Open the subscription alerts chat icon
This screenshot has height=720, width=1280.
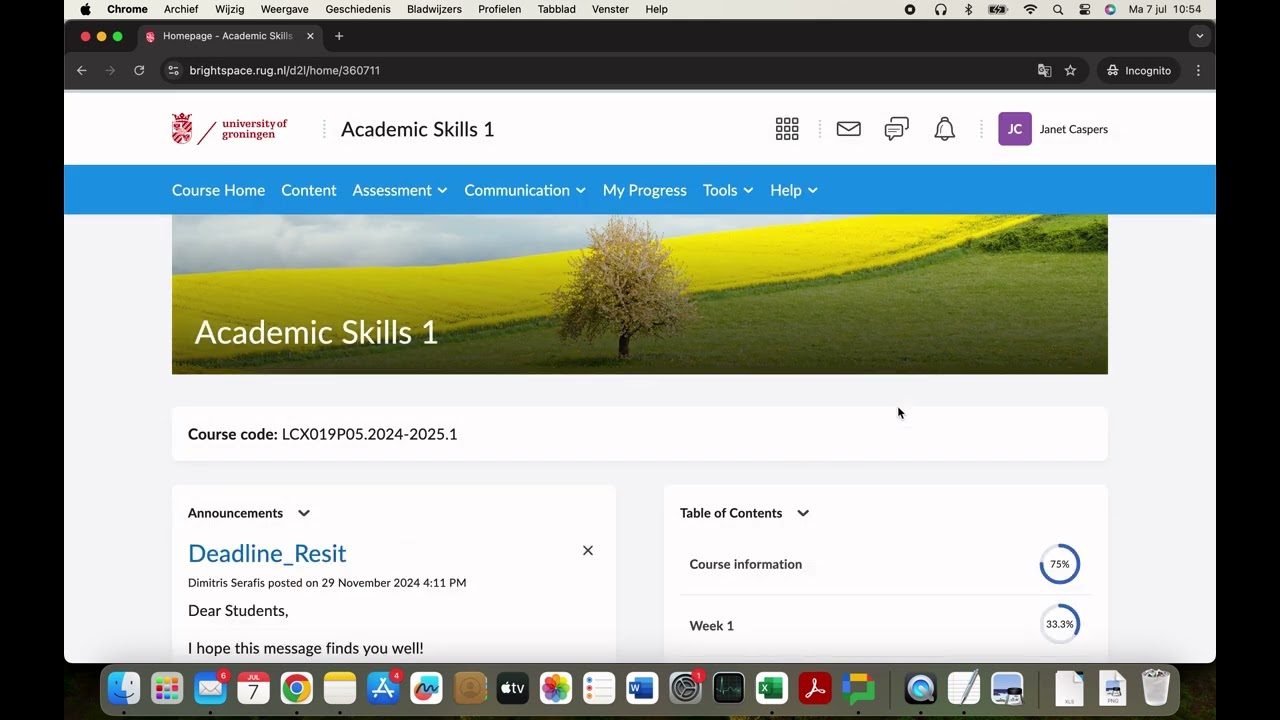pos(896,129)
